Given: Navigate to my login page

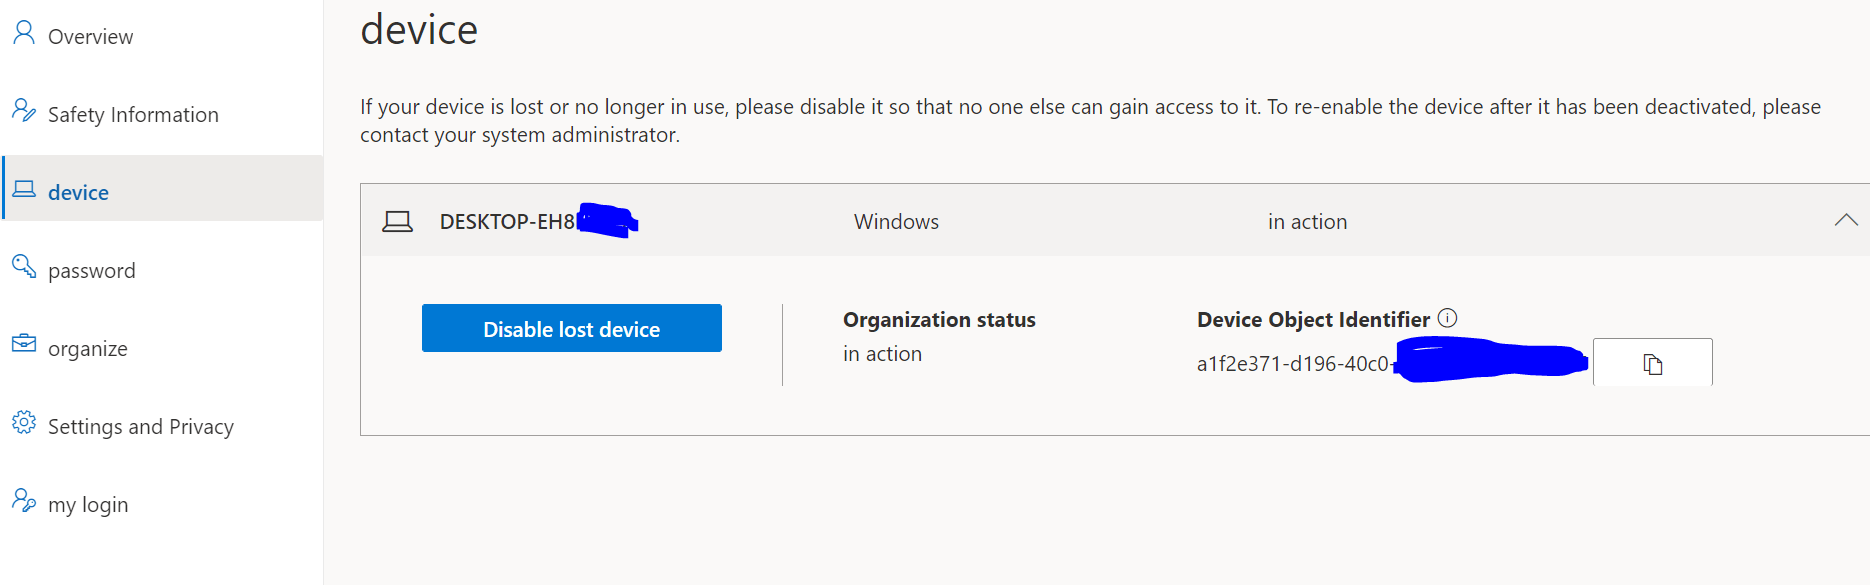Looking at the screenshot, I should pos(88,505).
